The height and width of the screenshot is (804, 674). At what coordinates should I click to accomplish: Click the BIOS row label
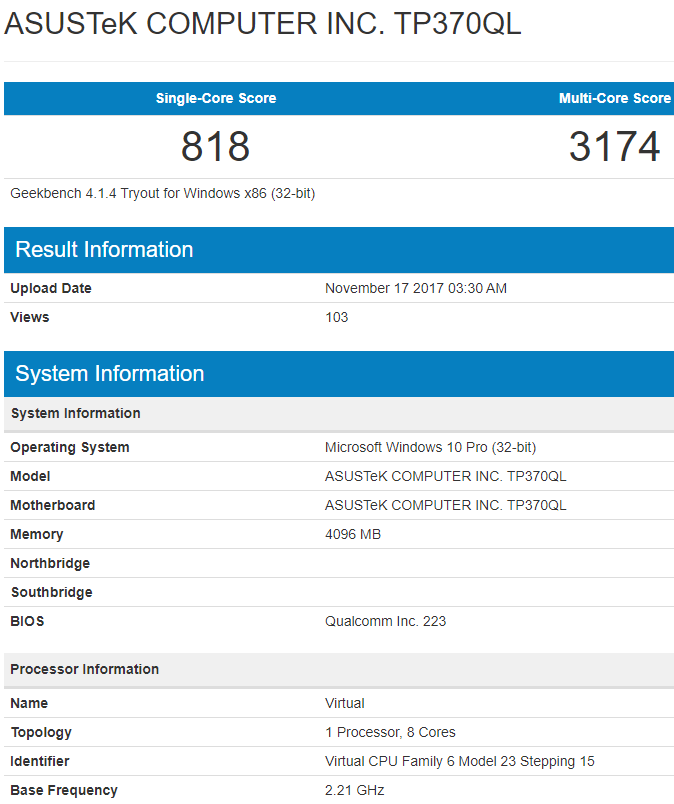tap(27, 621)
